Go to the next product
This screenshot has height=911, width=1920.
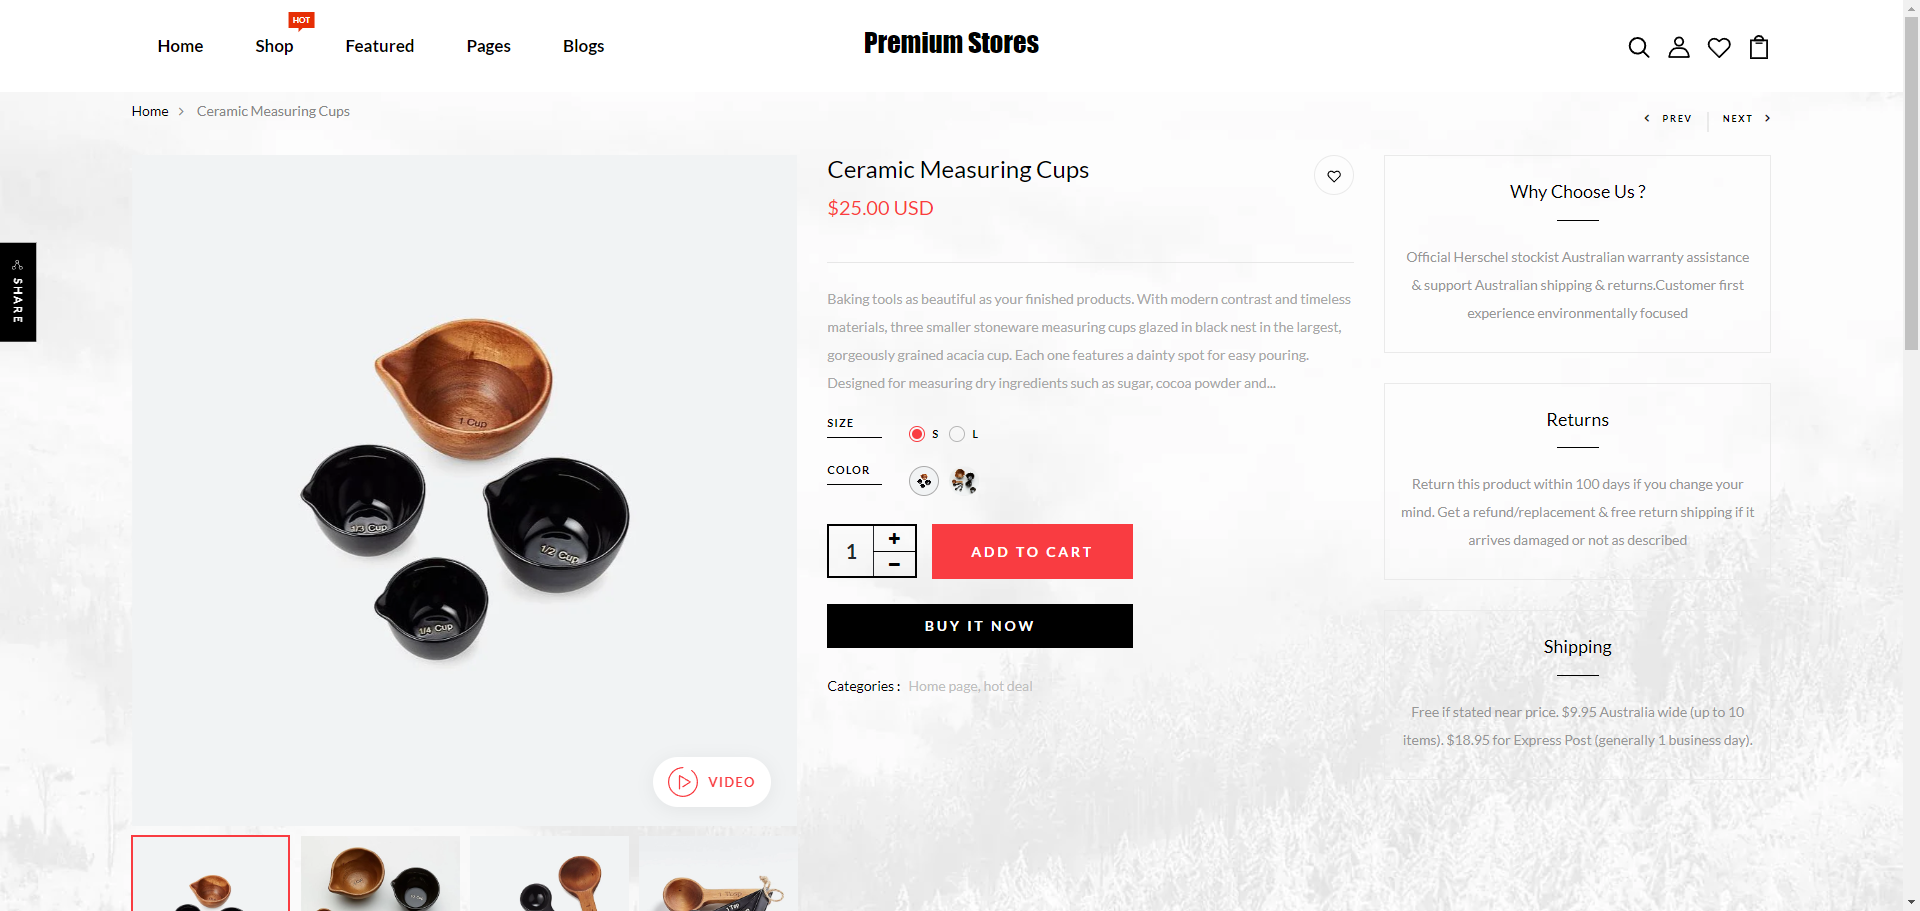click(1746, 118)
